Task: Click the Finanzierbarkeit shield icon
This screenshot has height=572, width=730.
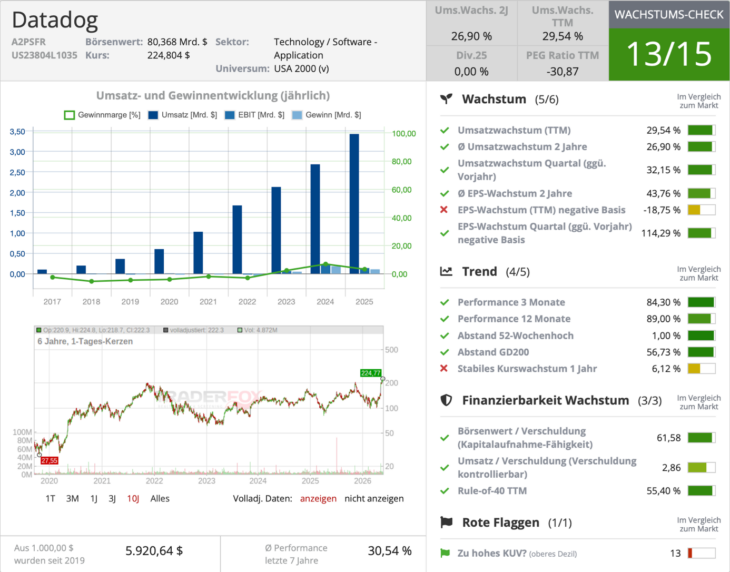Action: click(x=446, y=400)
